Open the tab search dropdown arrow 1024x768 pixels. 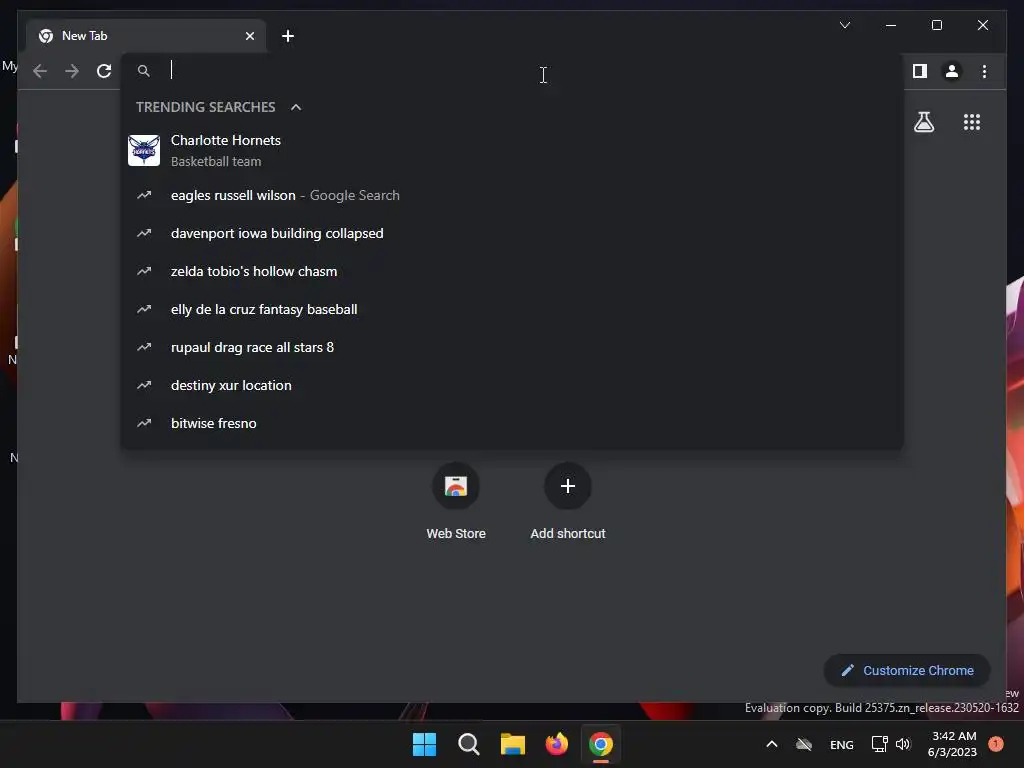[844, 25]
